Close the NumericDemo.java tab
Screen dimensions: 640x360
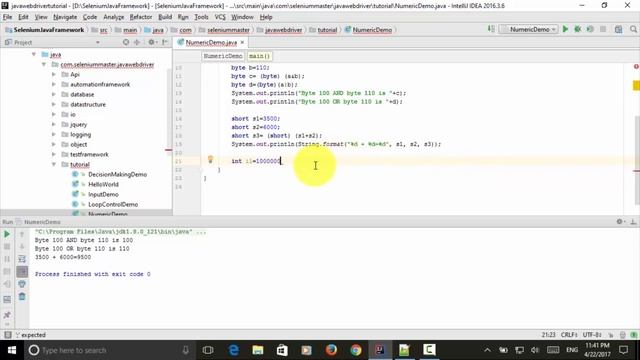[x=242, y=42]
